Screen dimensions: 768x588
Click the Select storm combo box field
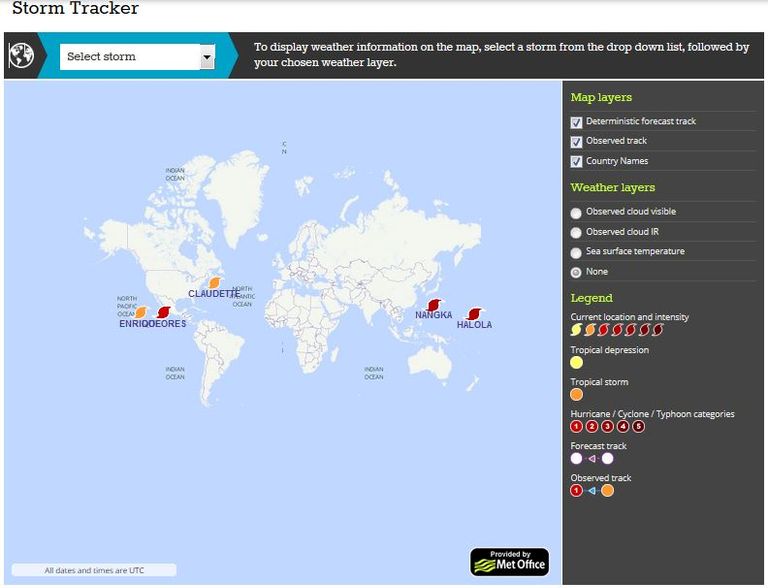[x=137, y=57]
